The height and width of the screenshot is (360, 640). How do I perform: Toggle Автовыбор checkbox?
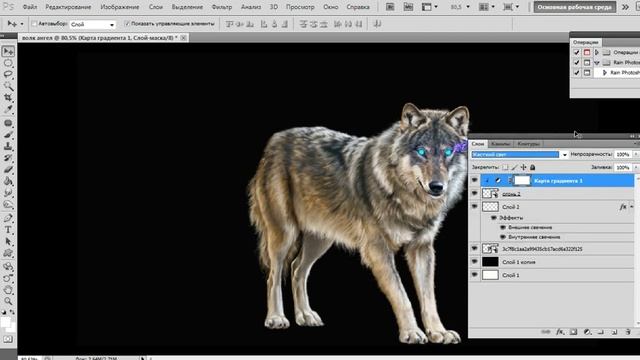pos(34,24)
